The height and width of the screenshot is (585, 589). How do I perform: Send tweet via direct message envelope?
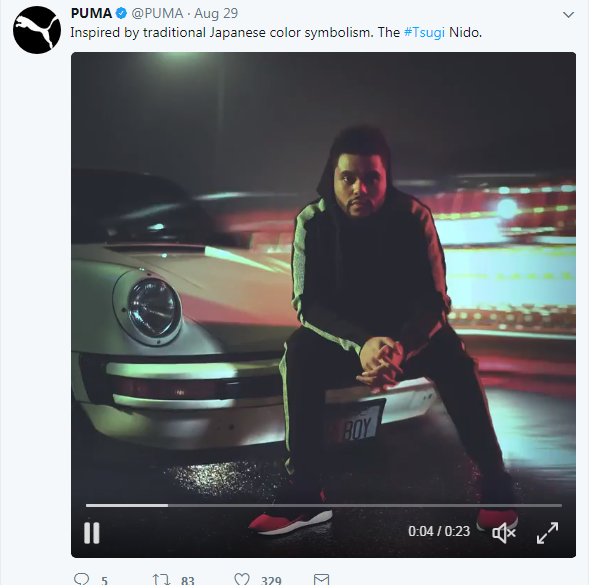pyautogui.click(x=321, y=579)
